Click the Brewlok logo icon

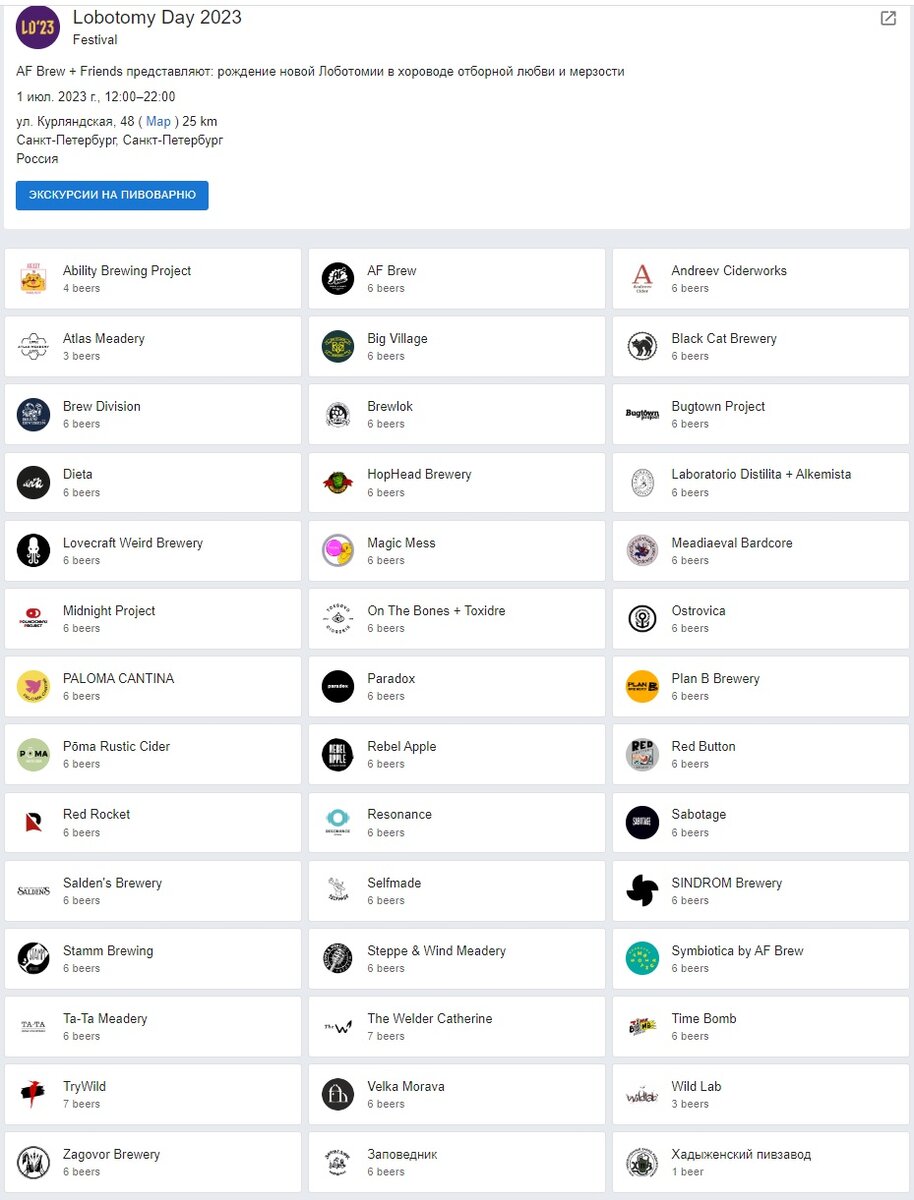click(x=338, y=415)
